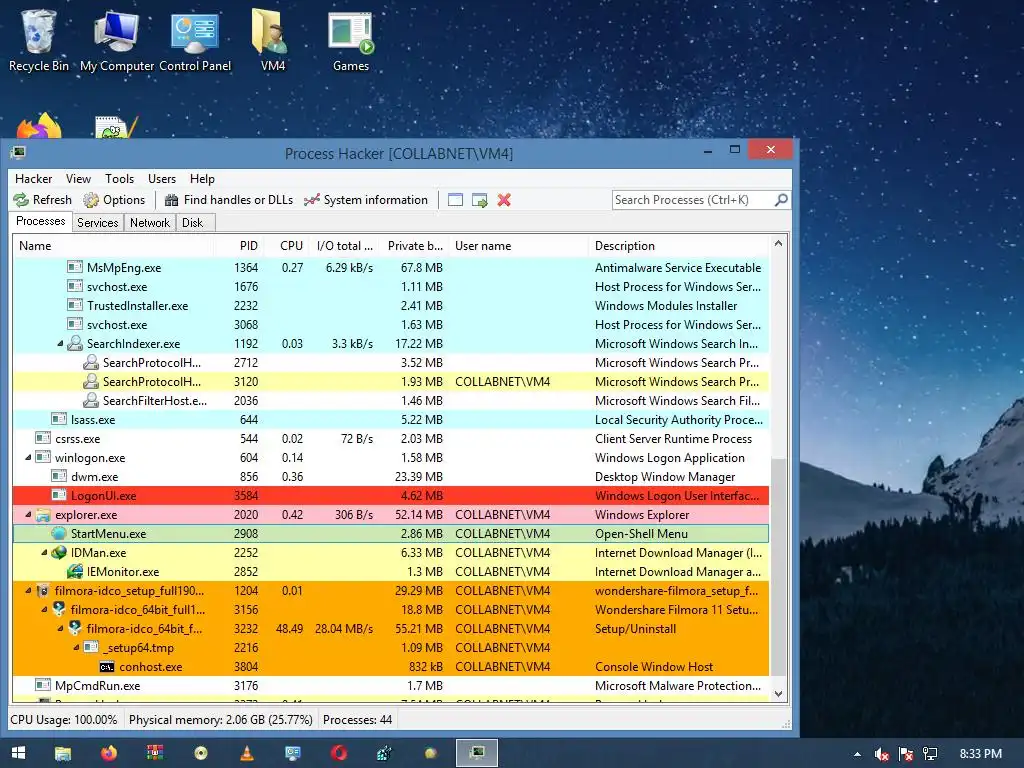
Task: Select the red LogonUI.exe row
Action: click(391, 496)
